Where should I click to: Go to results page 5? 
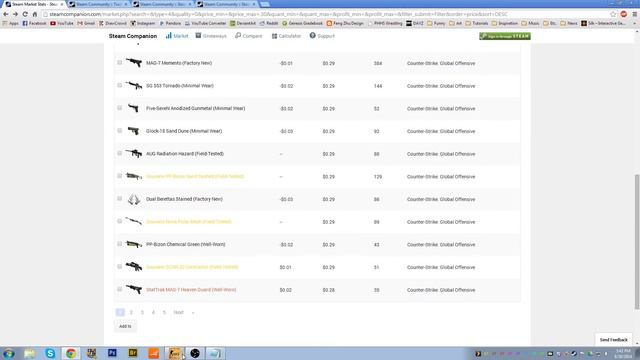(x=164, y=312)
